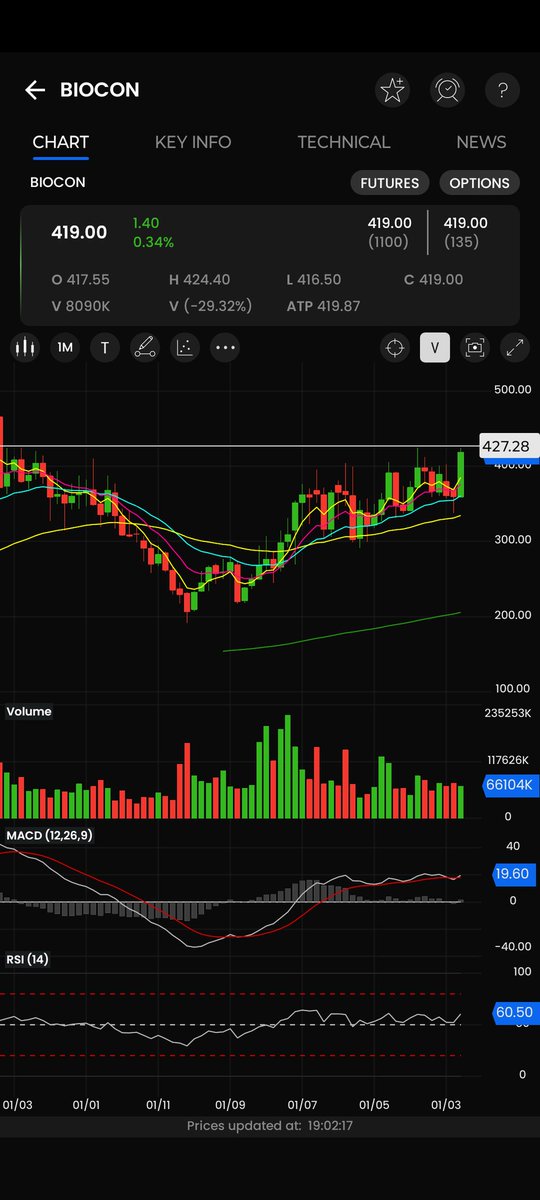Tap the close value C 419.00
540x1200 pixels.
(x=433, y=280)
